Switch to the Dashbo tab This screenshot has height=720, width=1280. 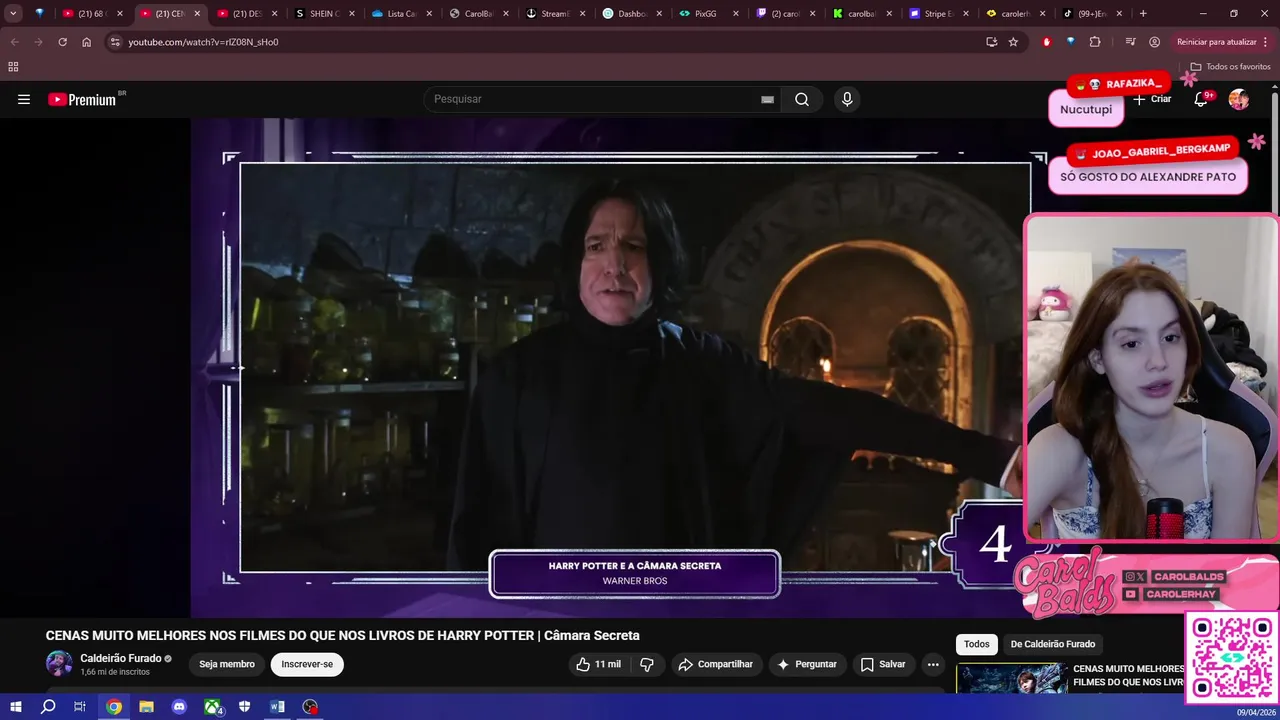point(631,14)
